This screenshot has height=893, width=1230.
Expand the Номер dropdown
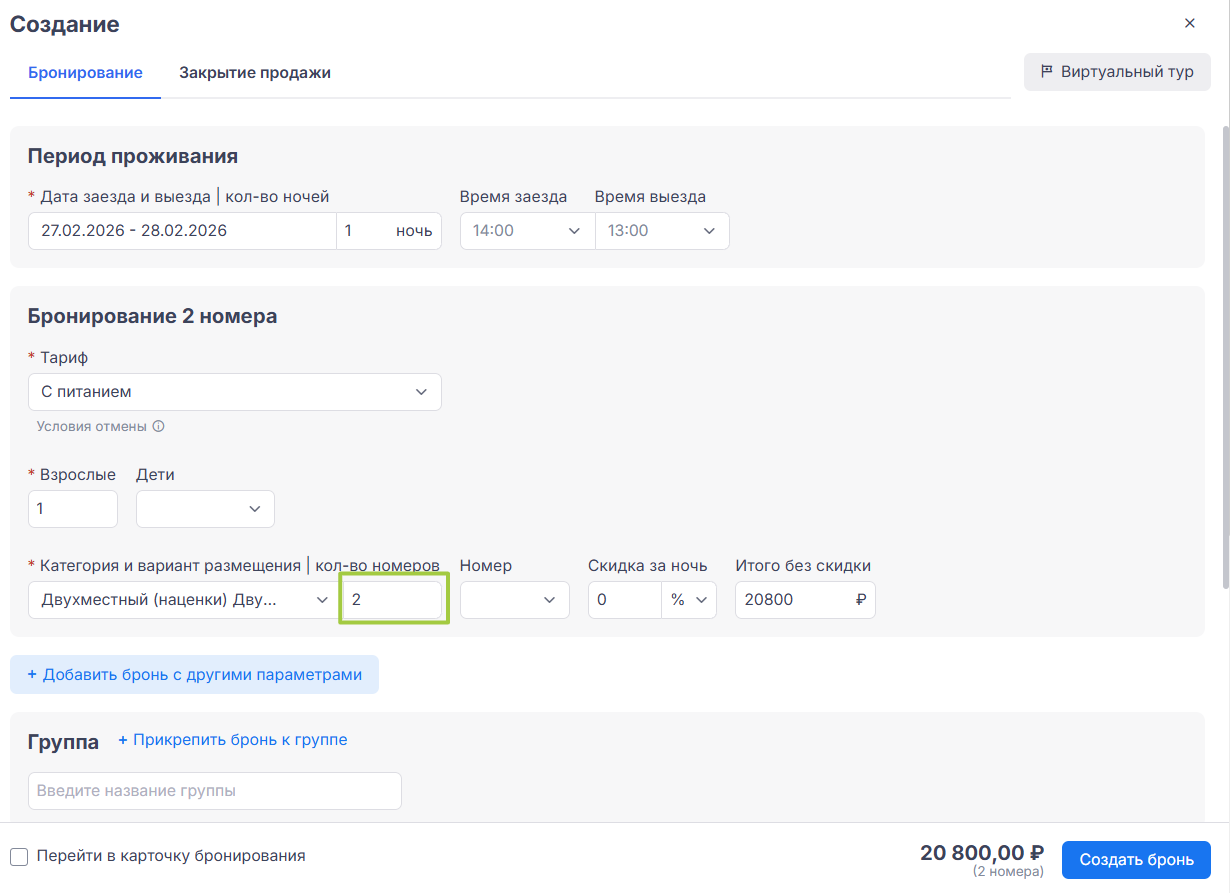[x=514, y=600]
